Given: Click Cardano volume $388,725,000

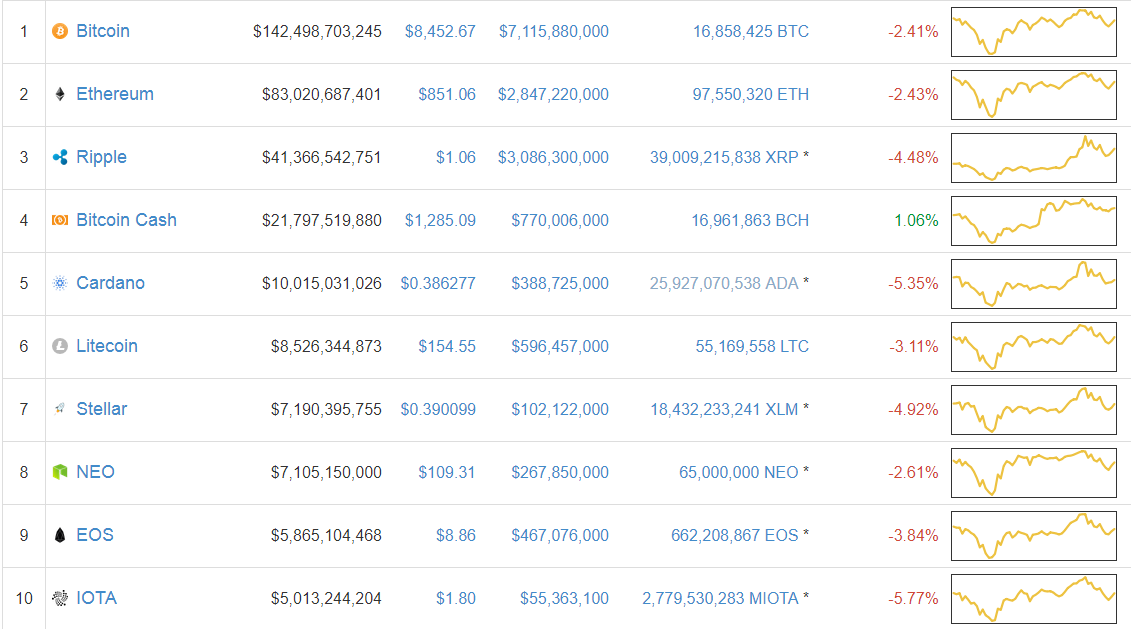Looking at the screenshot, I should [560, 283].
